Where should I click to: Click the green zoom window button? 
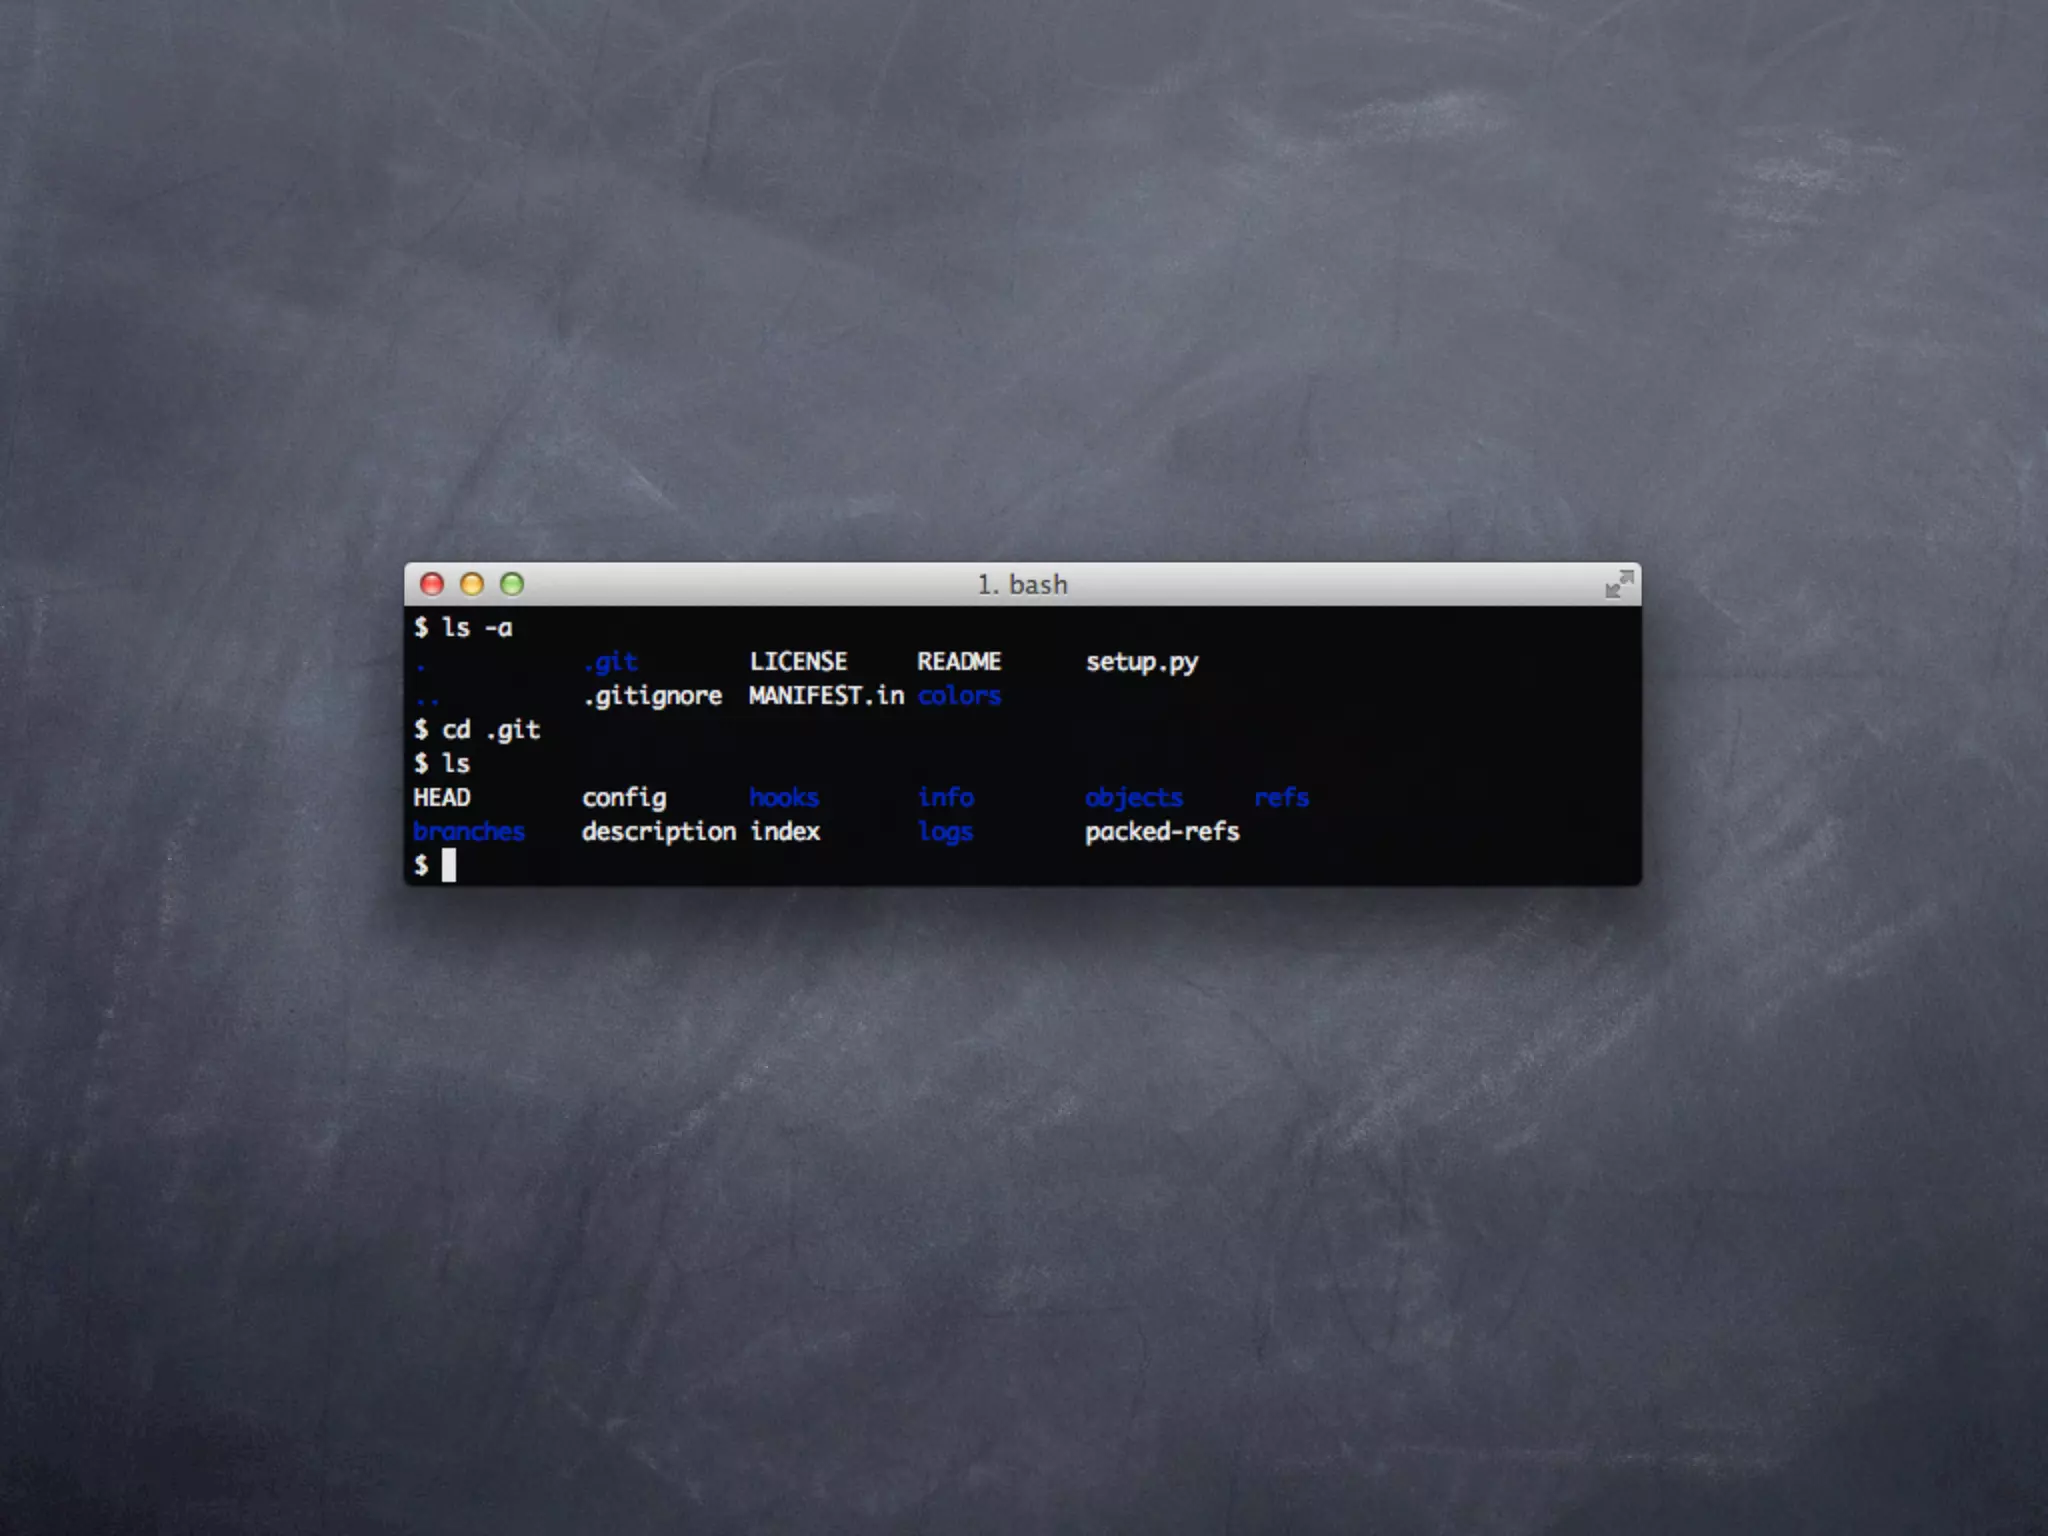[x=512, y=584]
